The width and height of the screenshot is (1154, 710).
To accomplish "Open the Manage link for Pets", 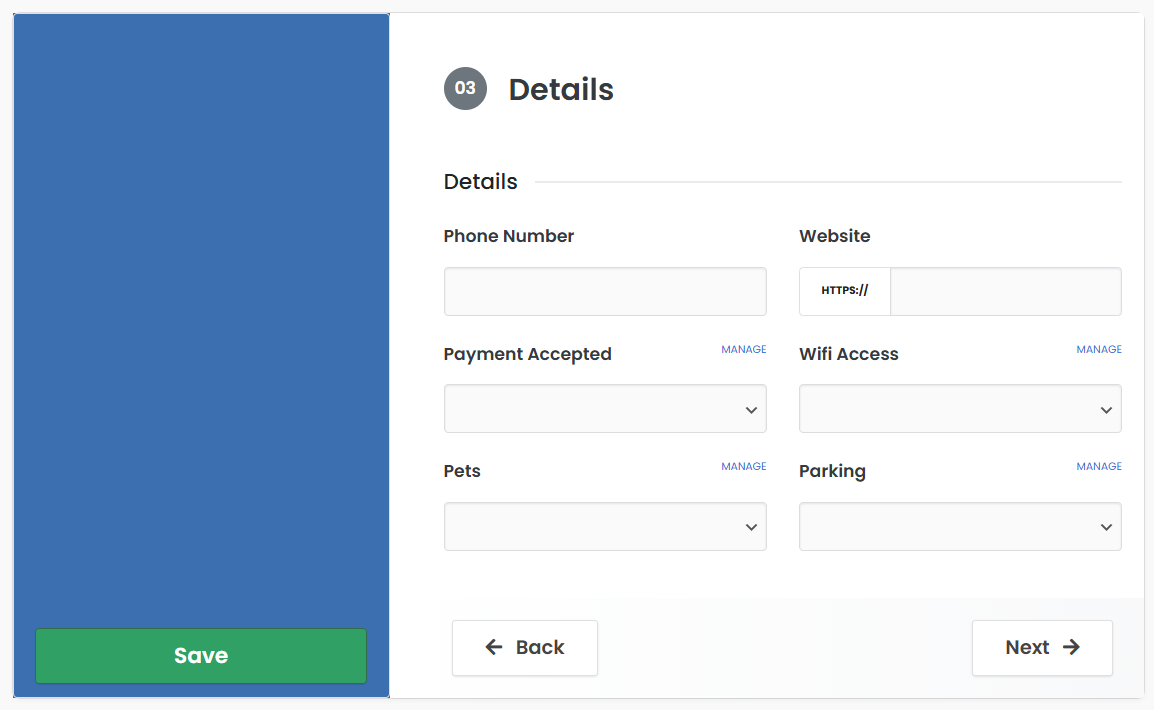I will point(744,467).
